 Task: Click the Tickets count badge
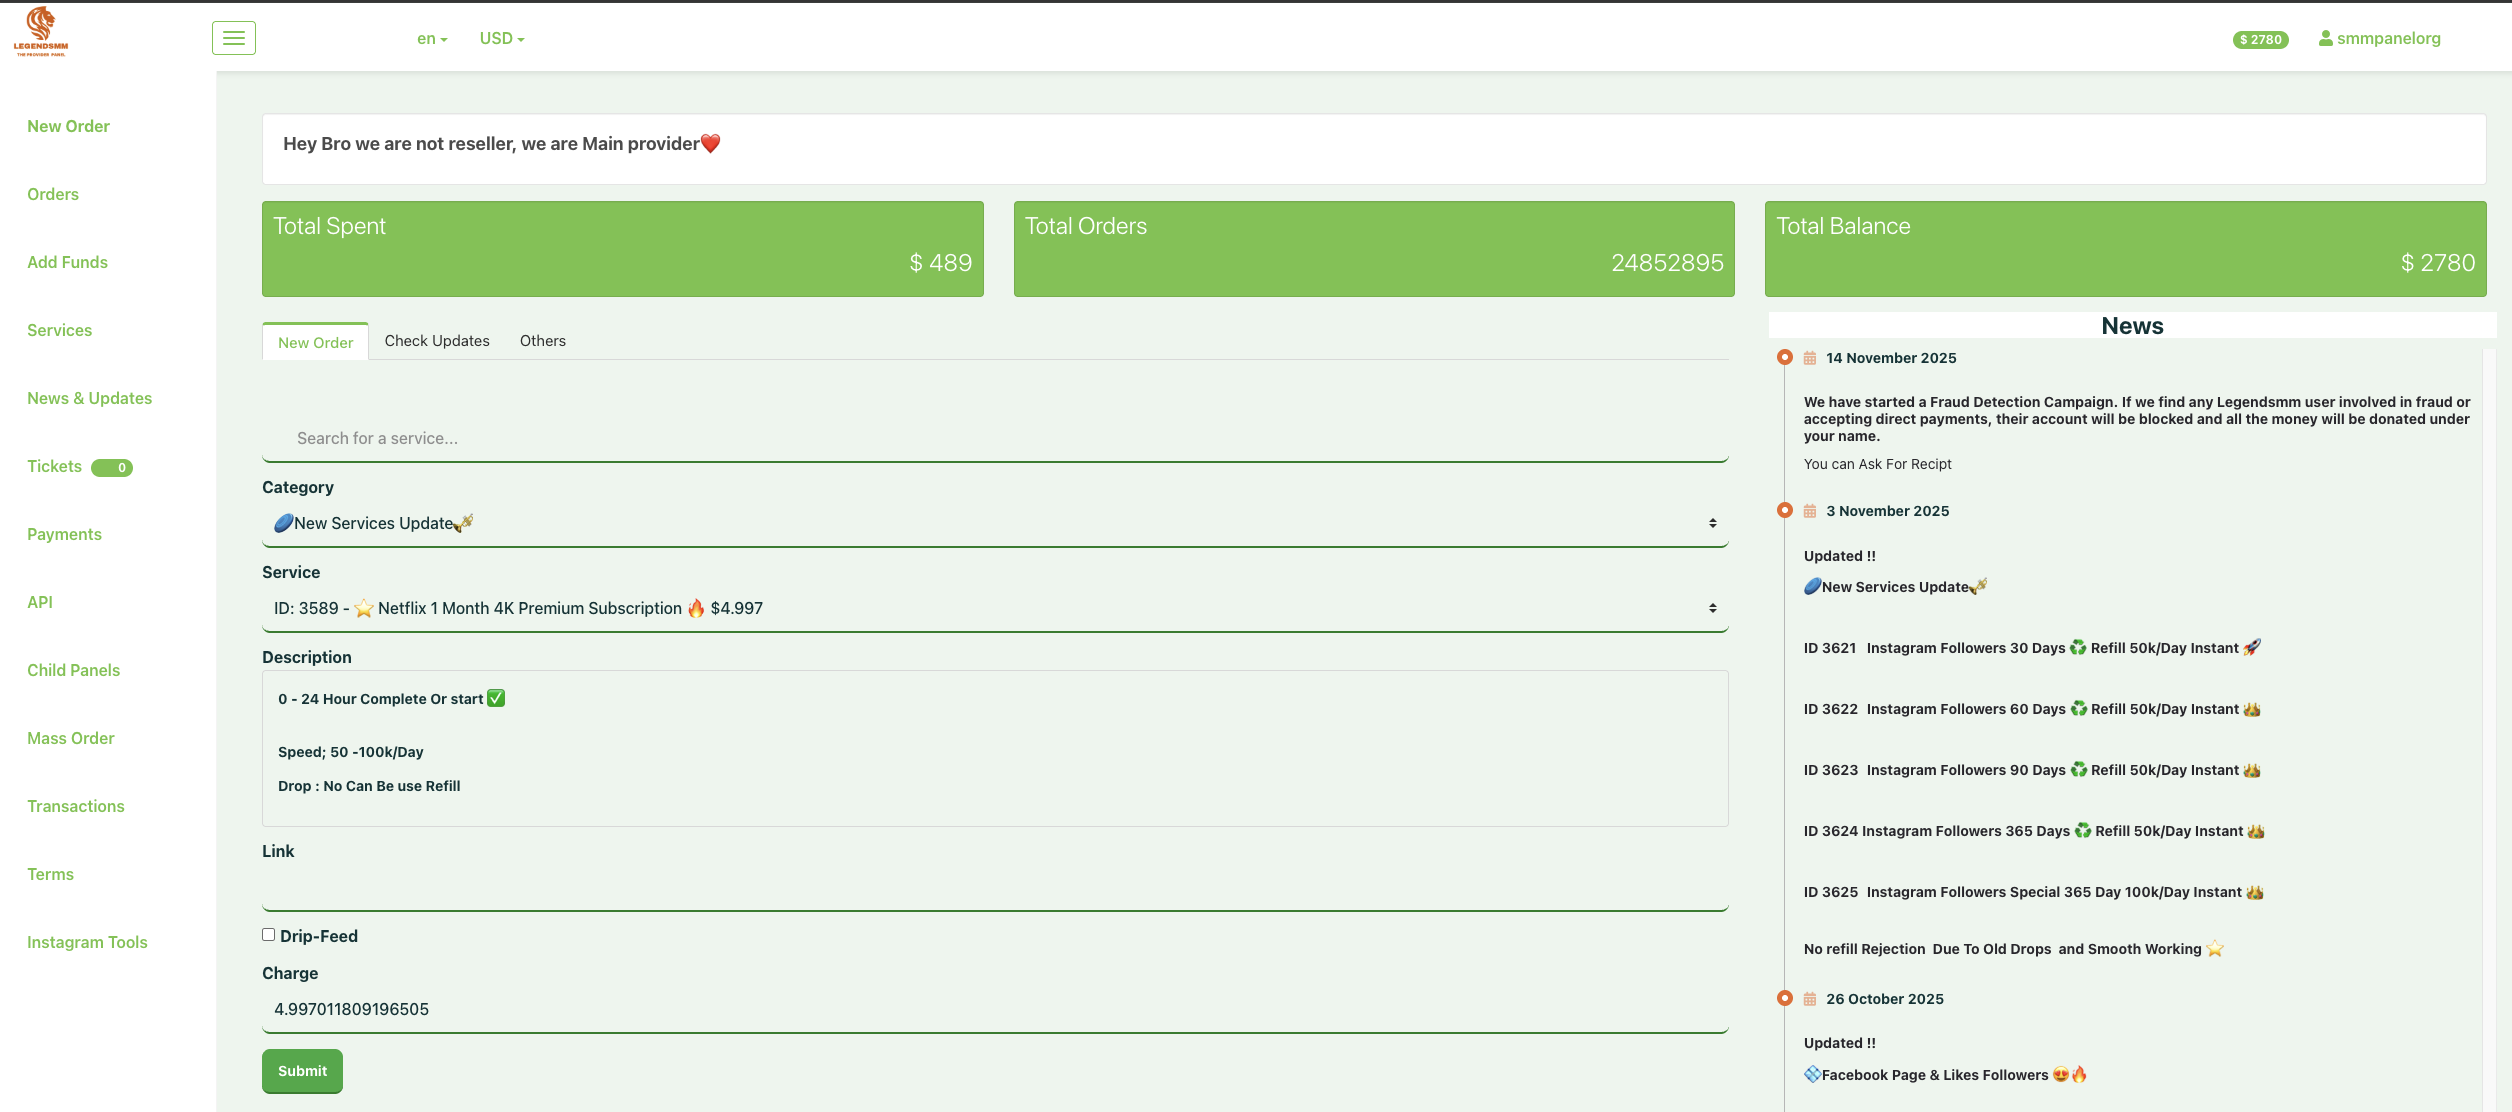click(112, 468)
